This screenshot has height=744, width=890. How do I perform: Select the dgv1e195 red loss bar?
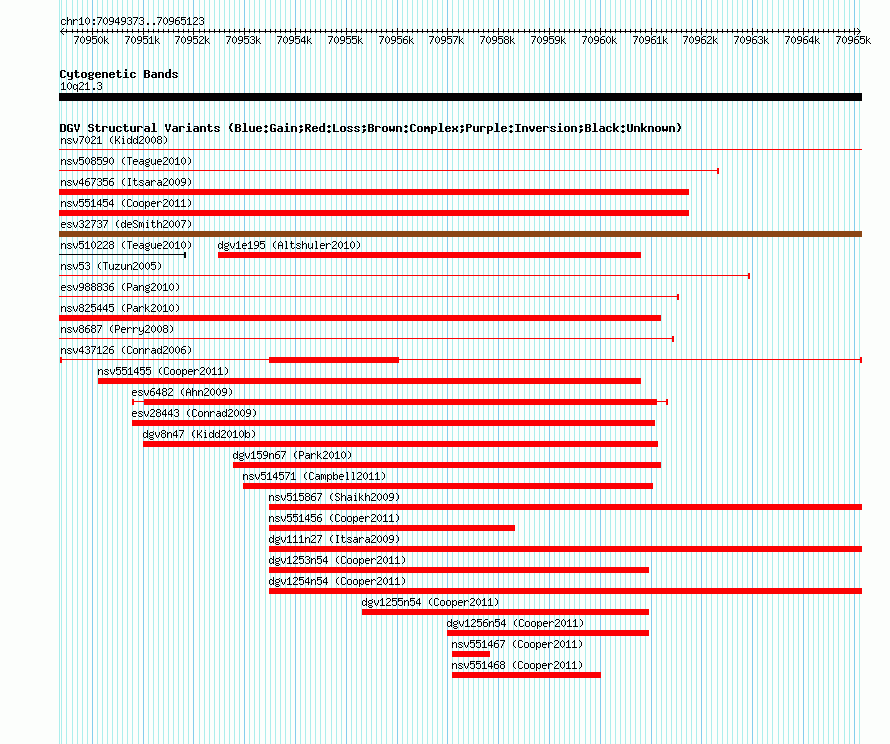pos(429,255)
